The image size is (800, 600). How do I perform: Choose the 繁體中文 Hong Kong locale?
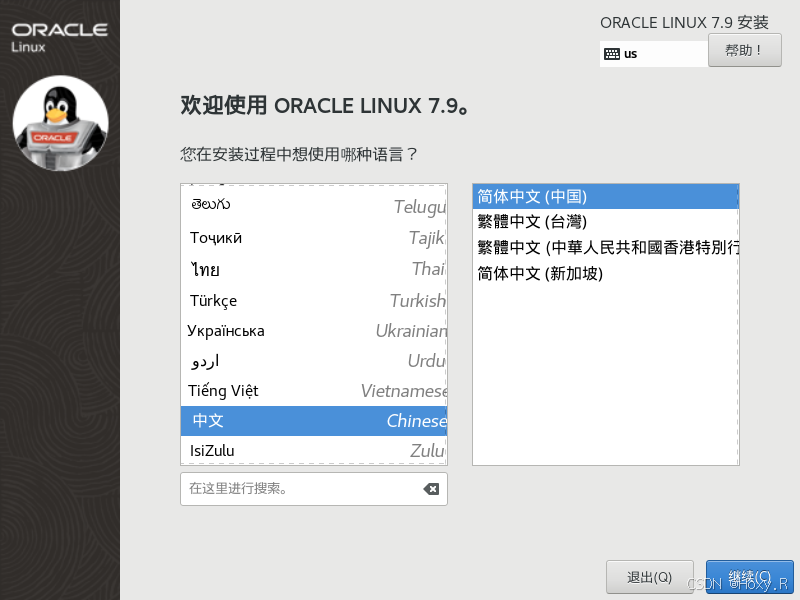pos(606,247)
